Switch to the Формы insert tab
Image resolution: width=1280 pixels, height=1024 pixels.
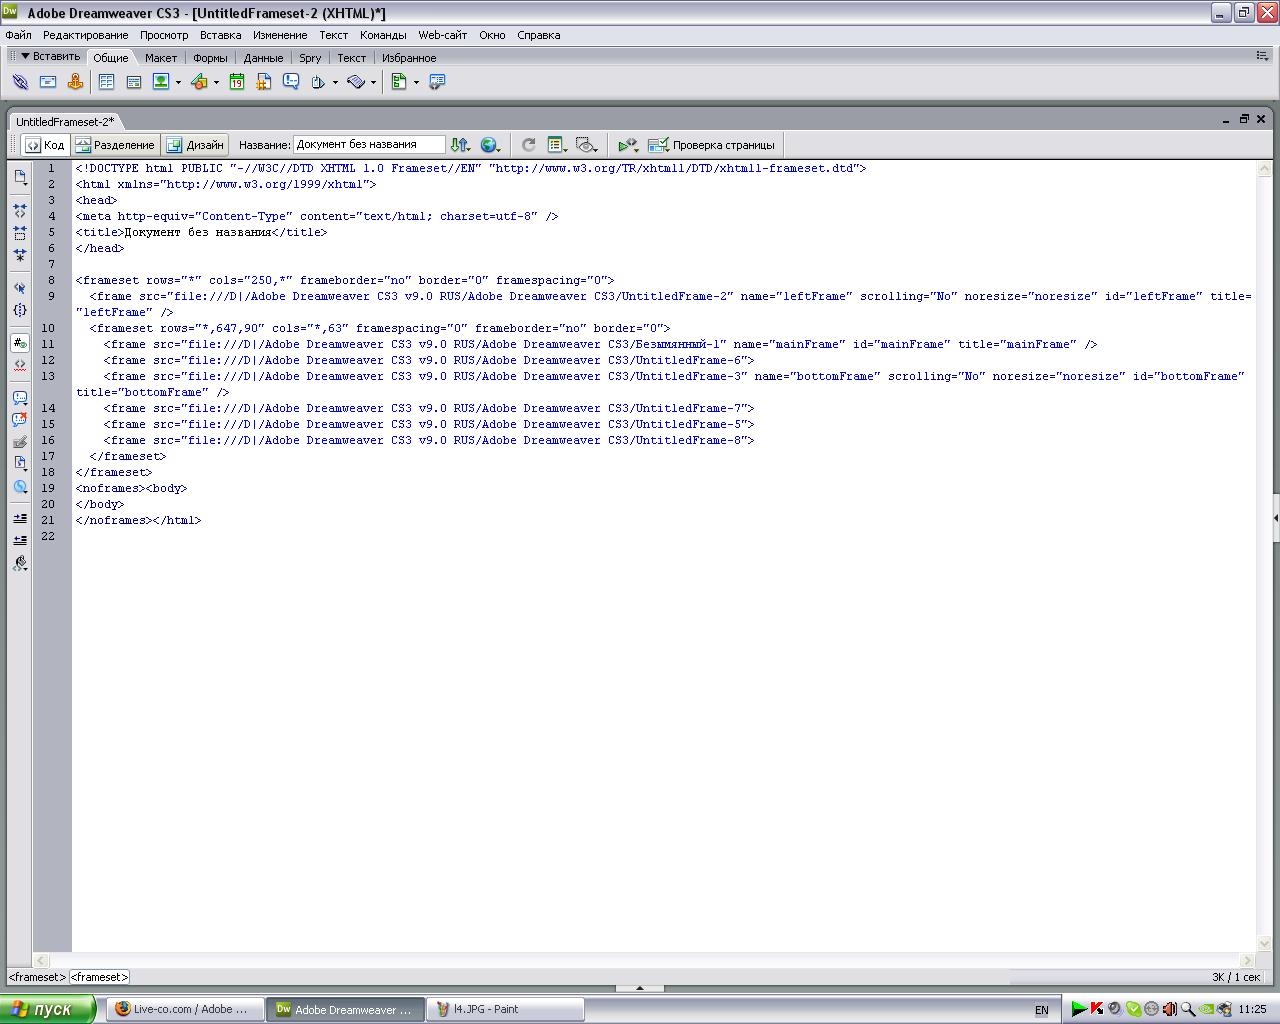click(x=210, y=58)
